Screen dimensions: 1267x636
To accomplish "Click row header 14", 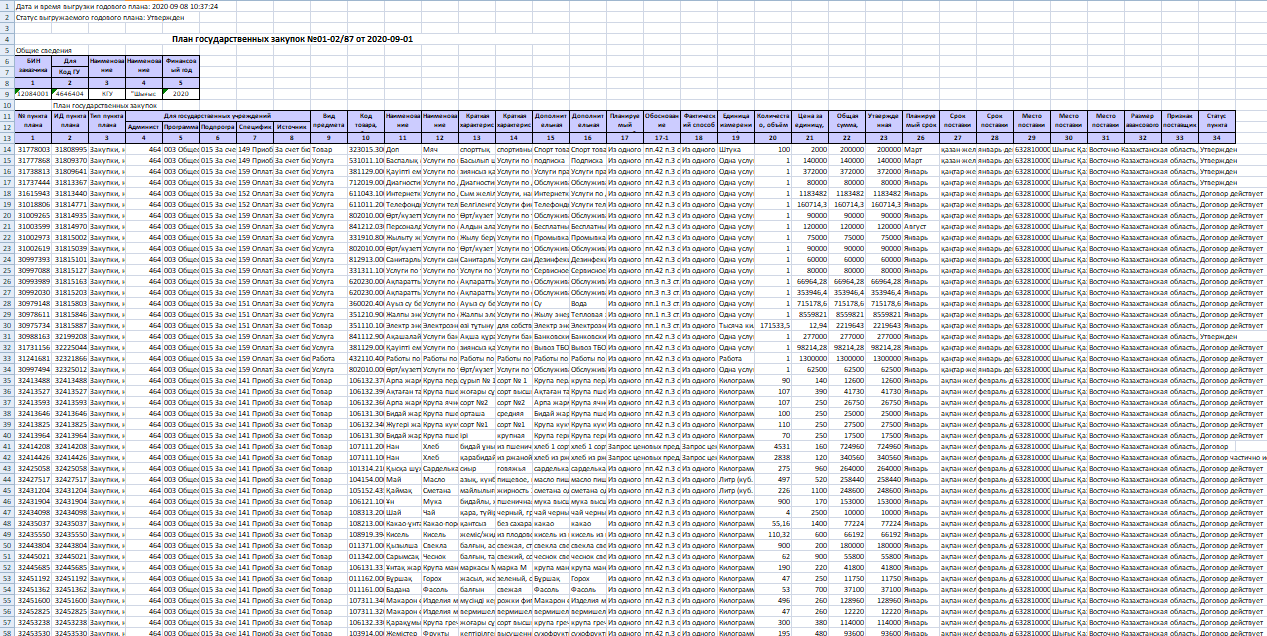I will coord(7,148).
